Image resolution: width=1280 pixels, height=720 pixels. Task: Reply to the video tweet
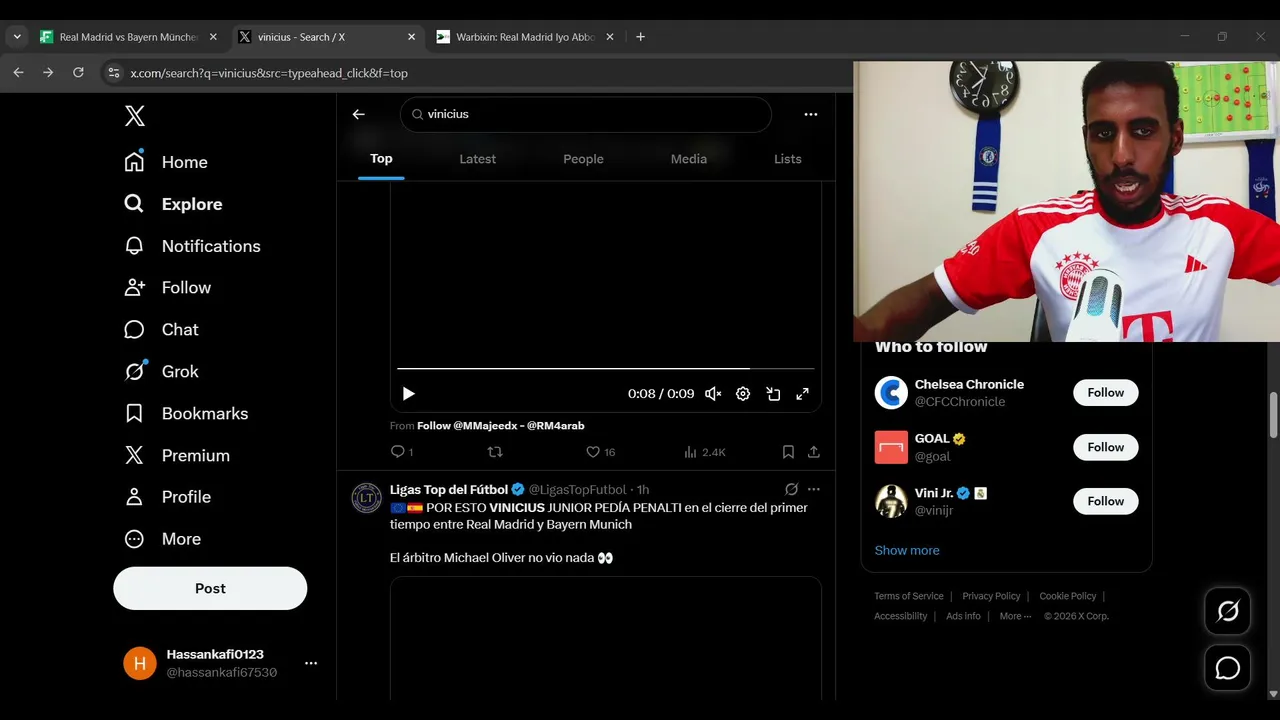[401, 452]
